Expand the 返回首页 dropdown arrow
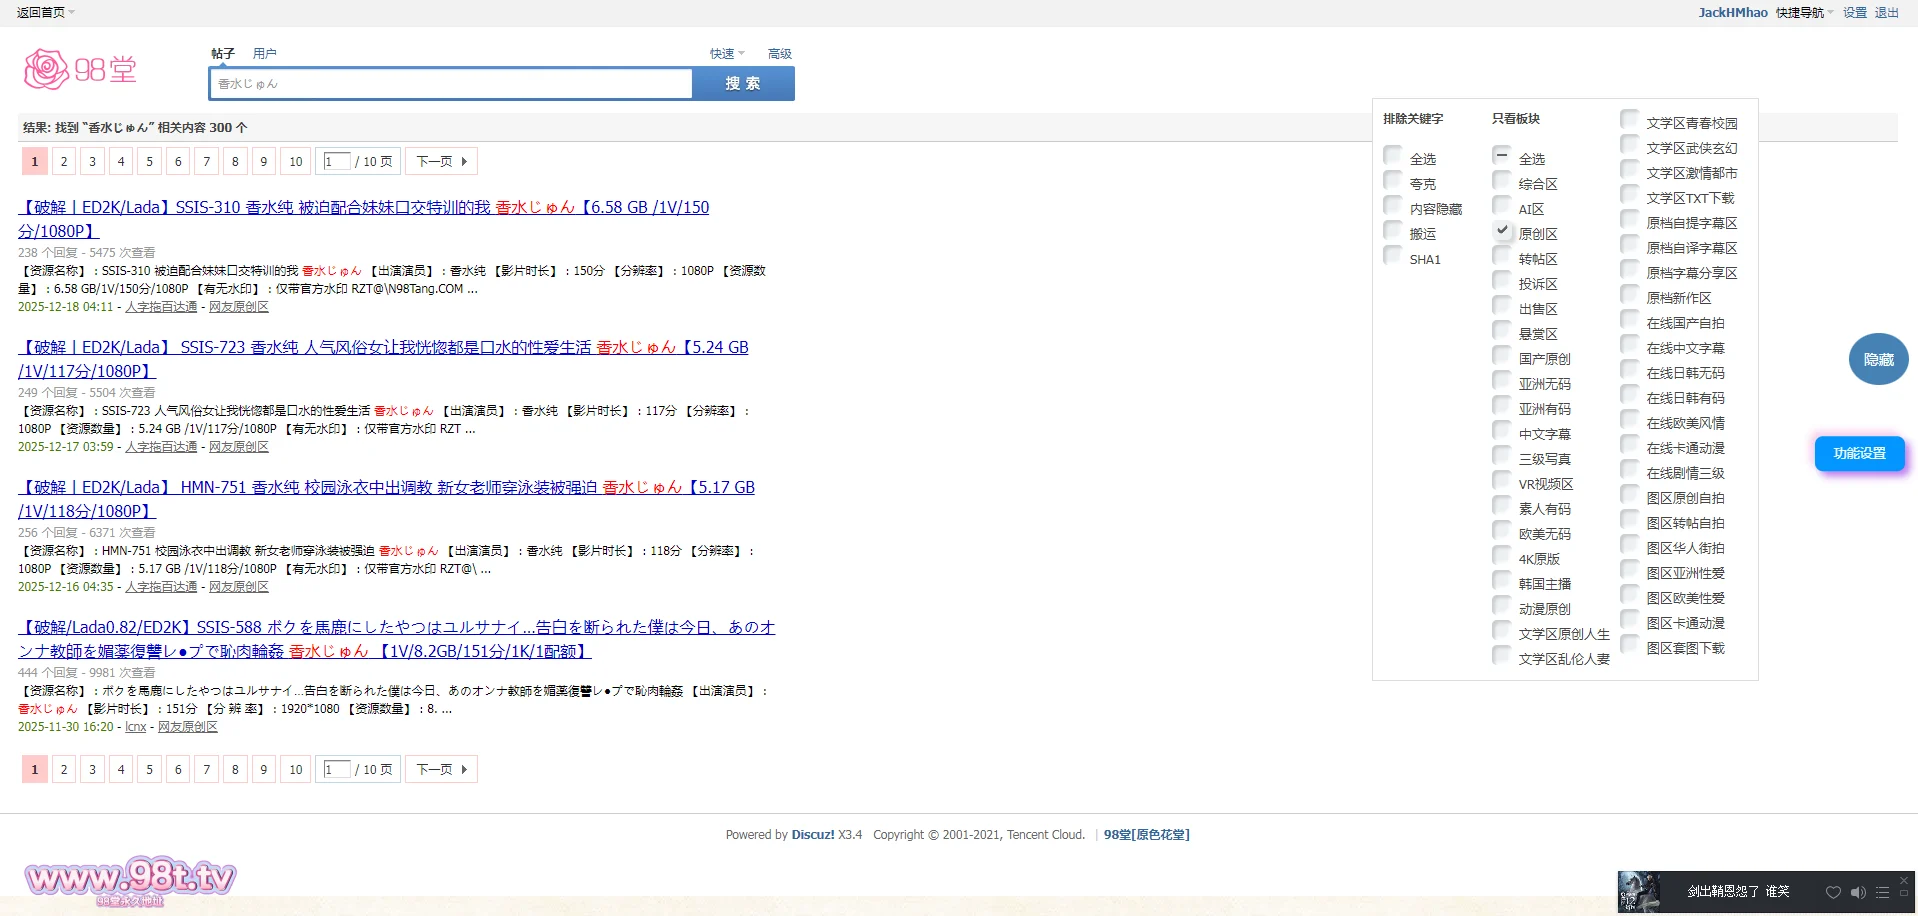 pos(72,13)
